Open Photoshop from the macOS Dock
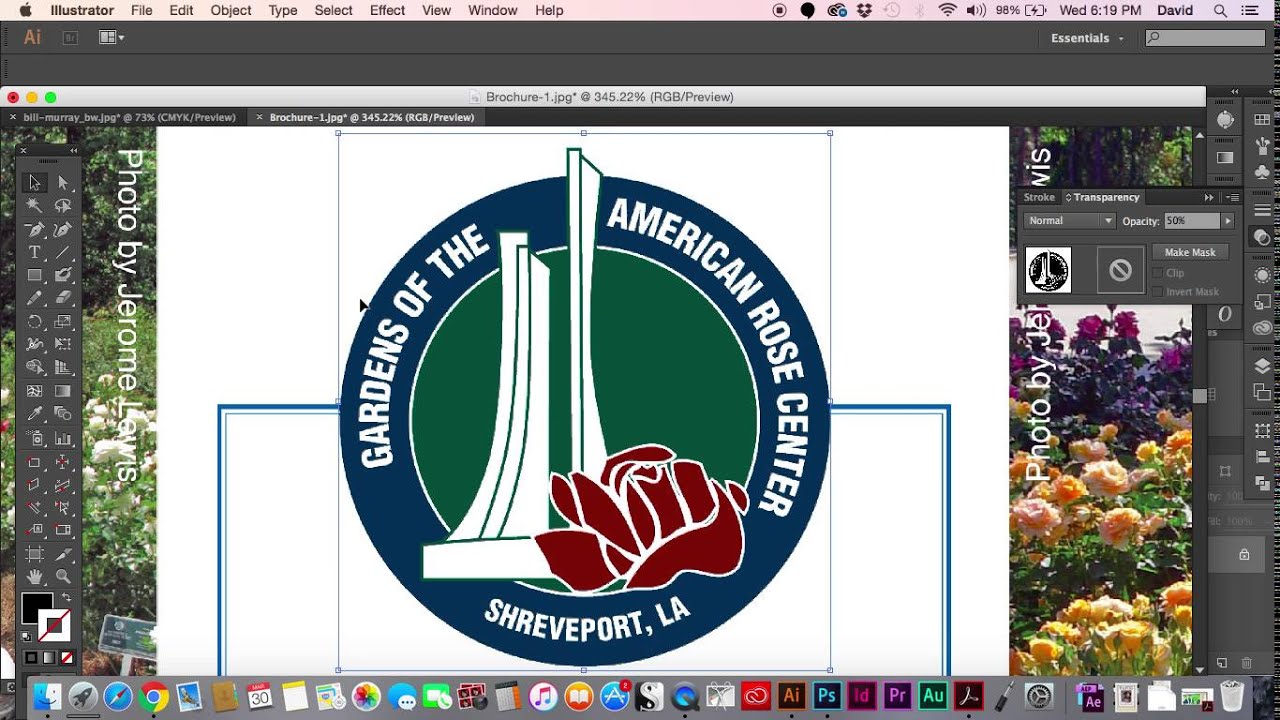 827,695
